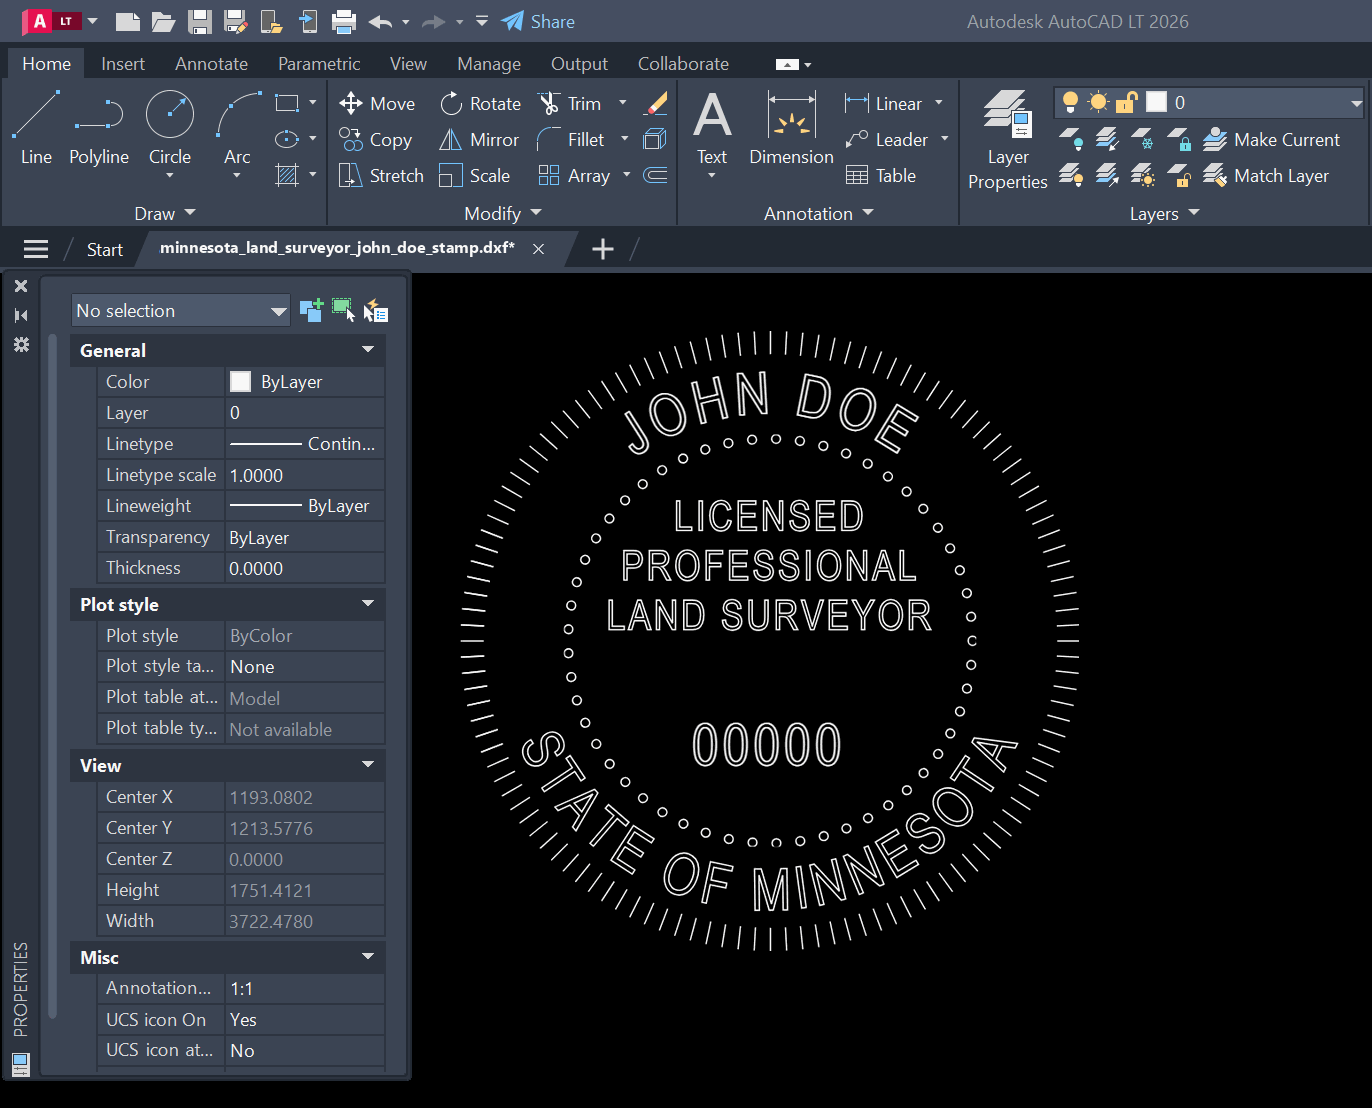Switch to the View ribbon tab

[408, 64]
